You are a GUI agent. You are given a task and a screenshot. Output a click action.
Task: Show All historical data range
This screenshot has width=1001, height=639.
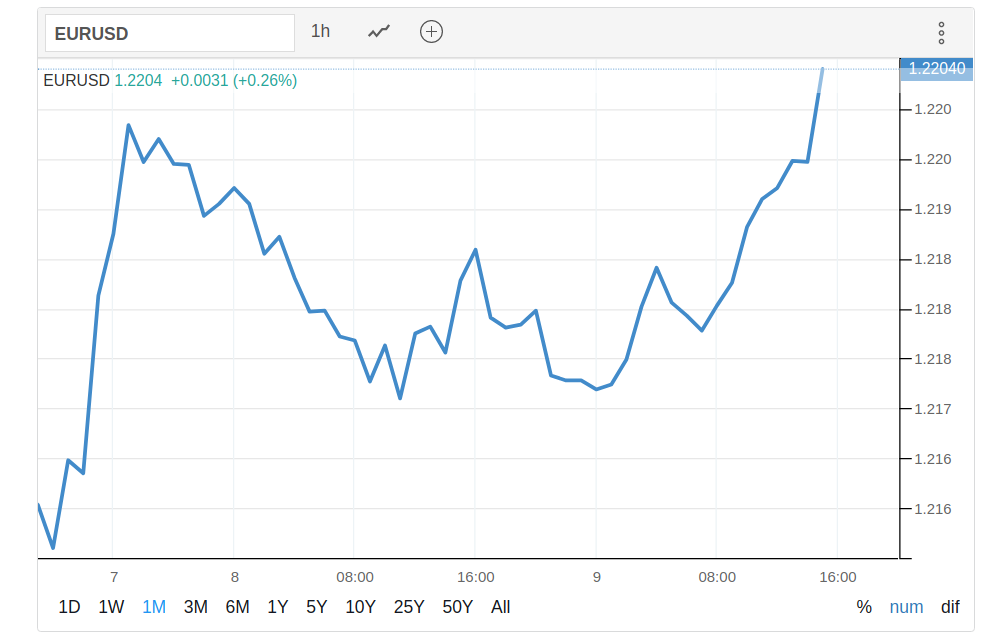click(501, 607)
